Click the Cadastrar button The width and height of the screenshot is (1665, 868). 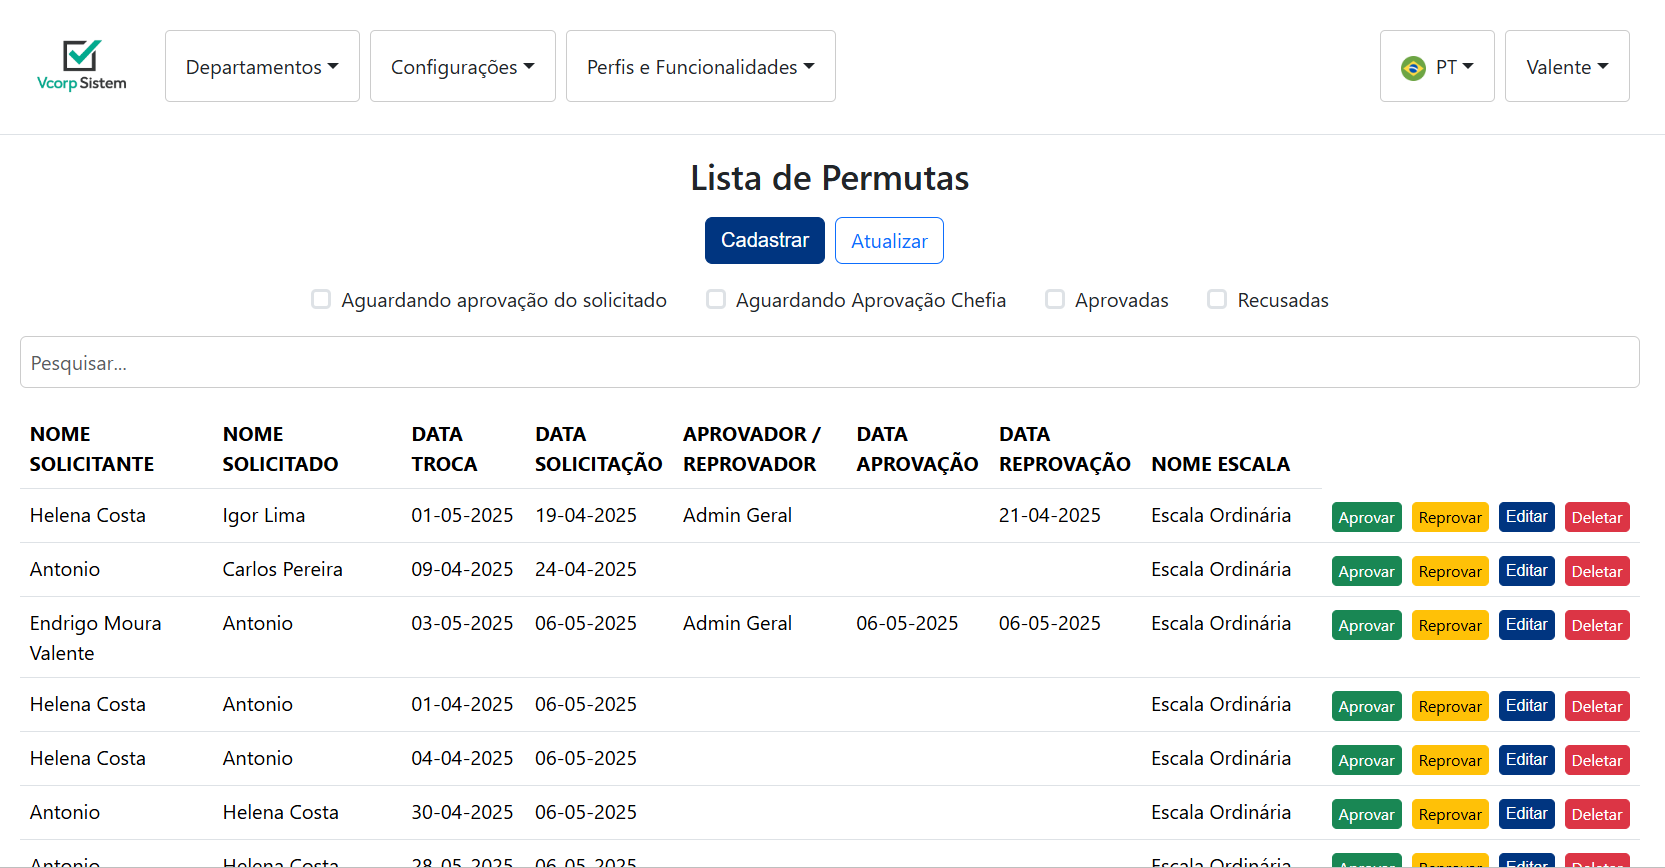[x=765, y=240]
